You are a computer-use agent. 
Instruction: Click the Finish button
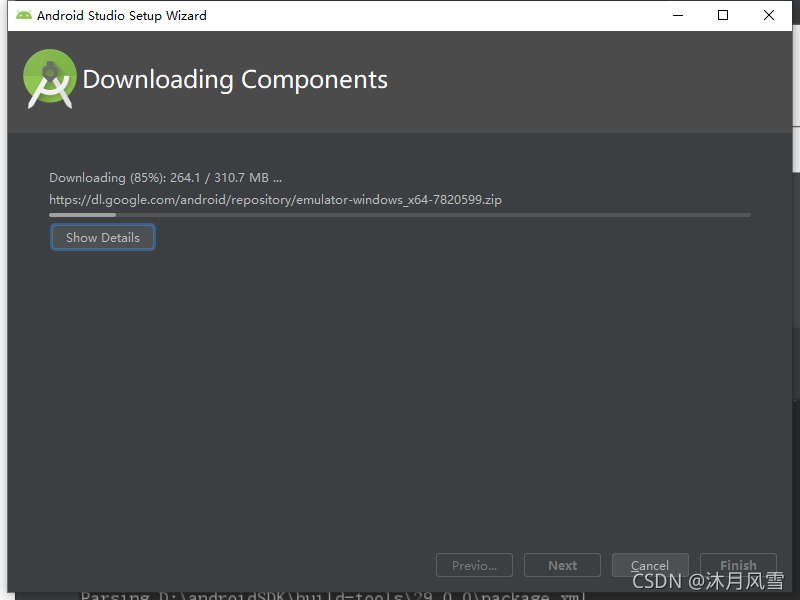(738, 565)
